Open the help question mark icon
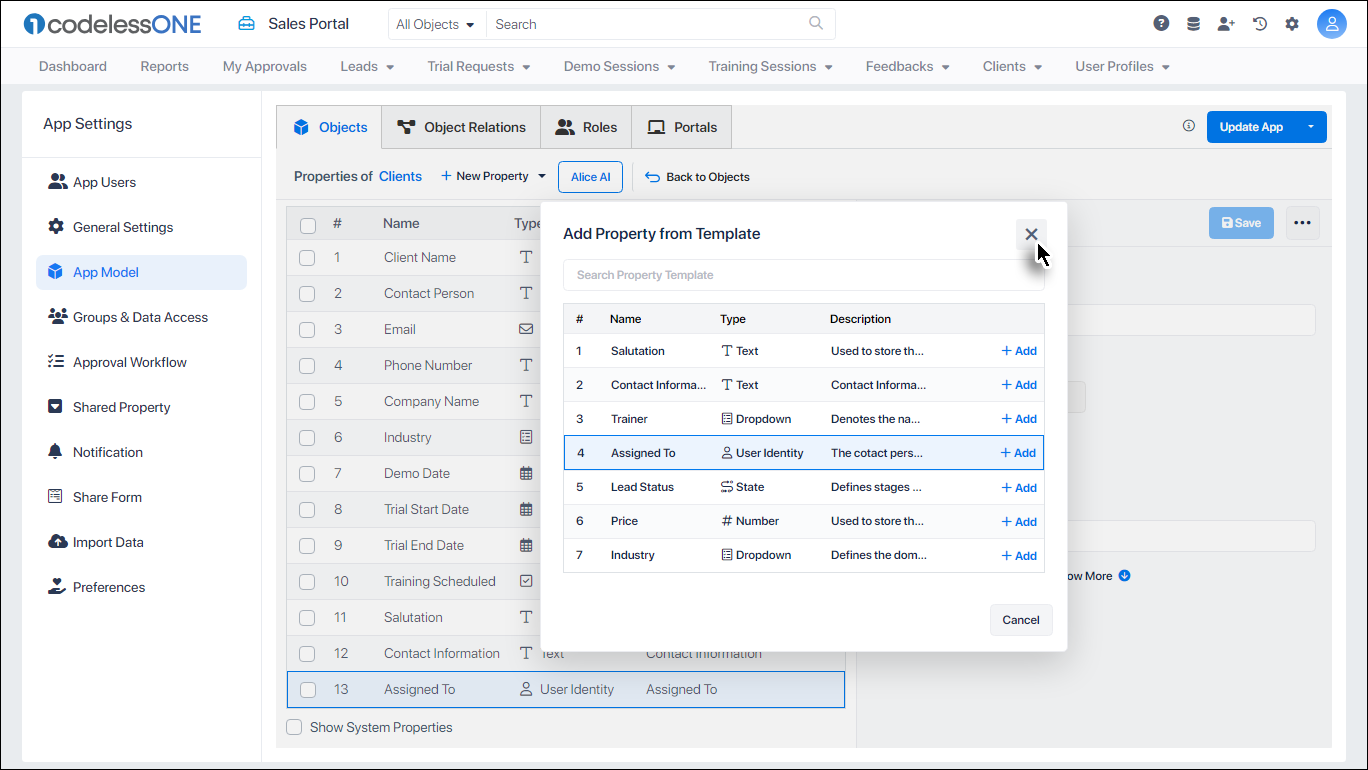Viewport: 1368px width, 770px height. click(x=1161, y=24)
